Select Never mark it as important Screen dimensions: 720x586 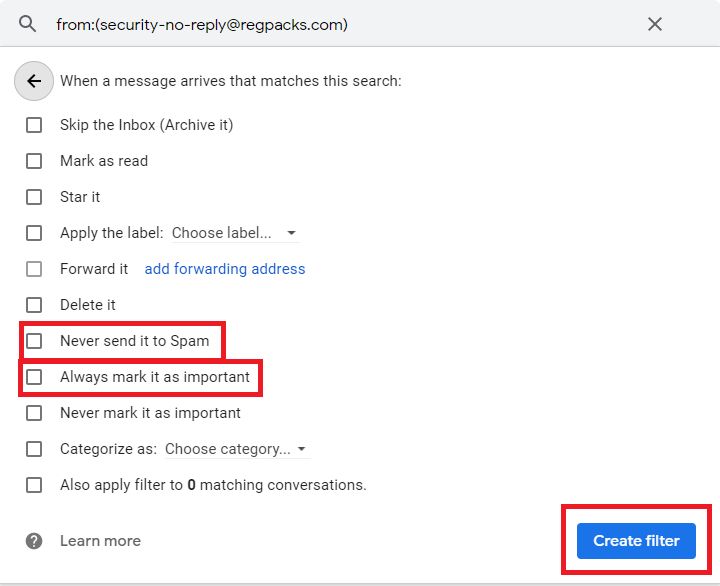click(34, 413)
